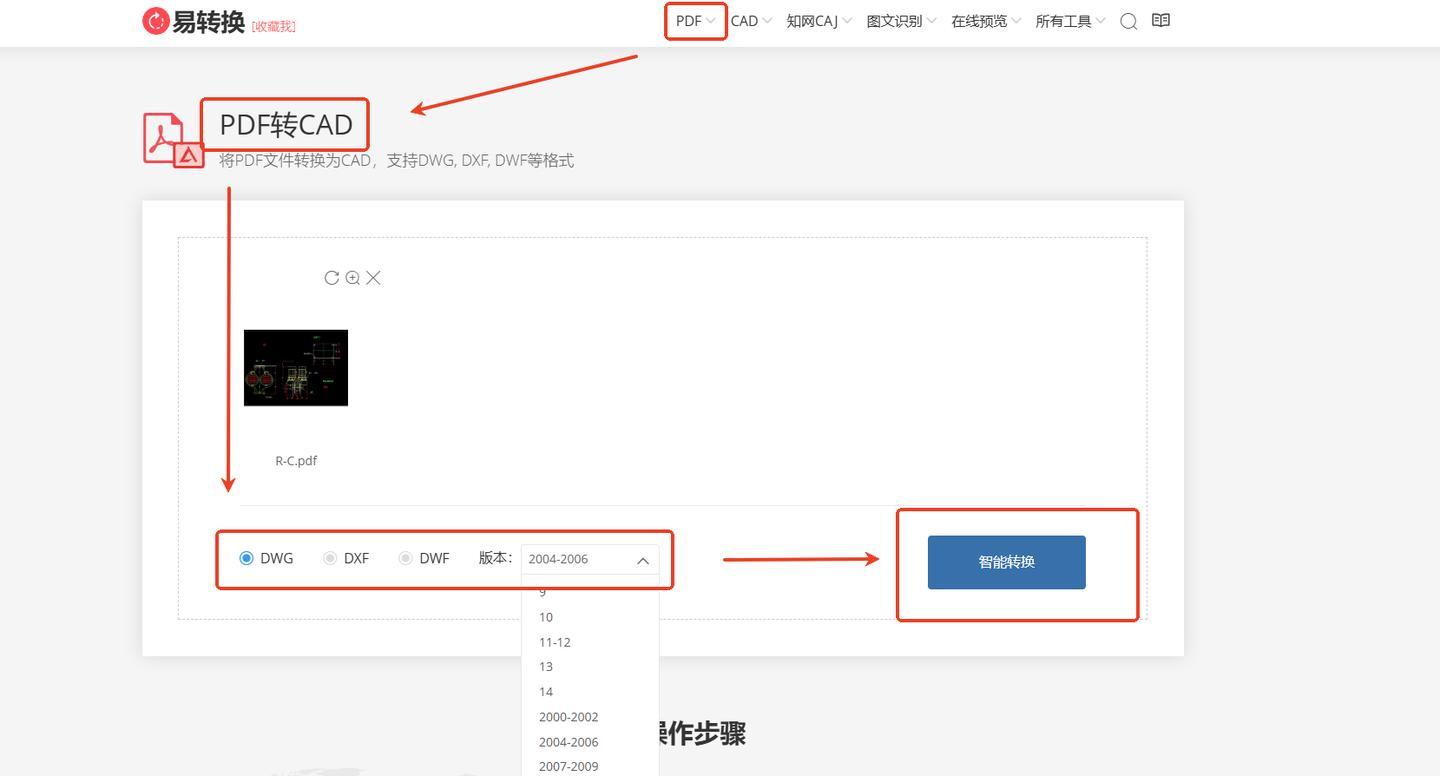Select the DXF output format radio
This screenshot has height=776, width=1440.
329,558
